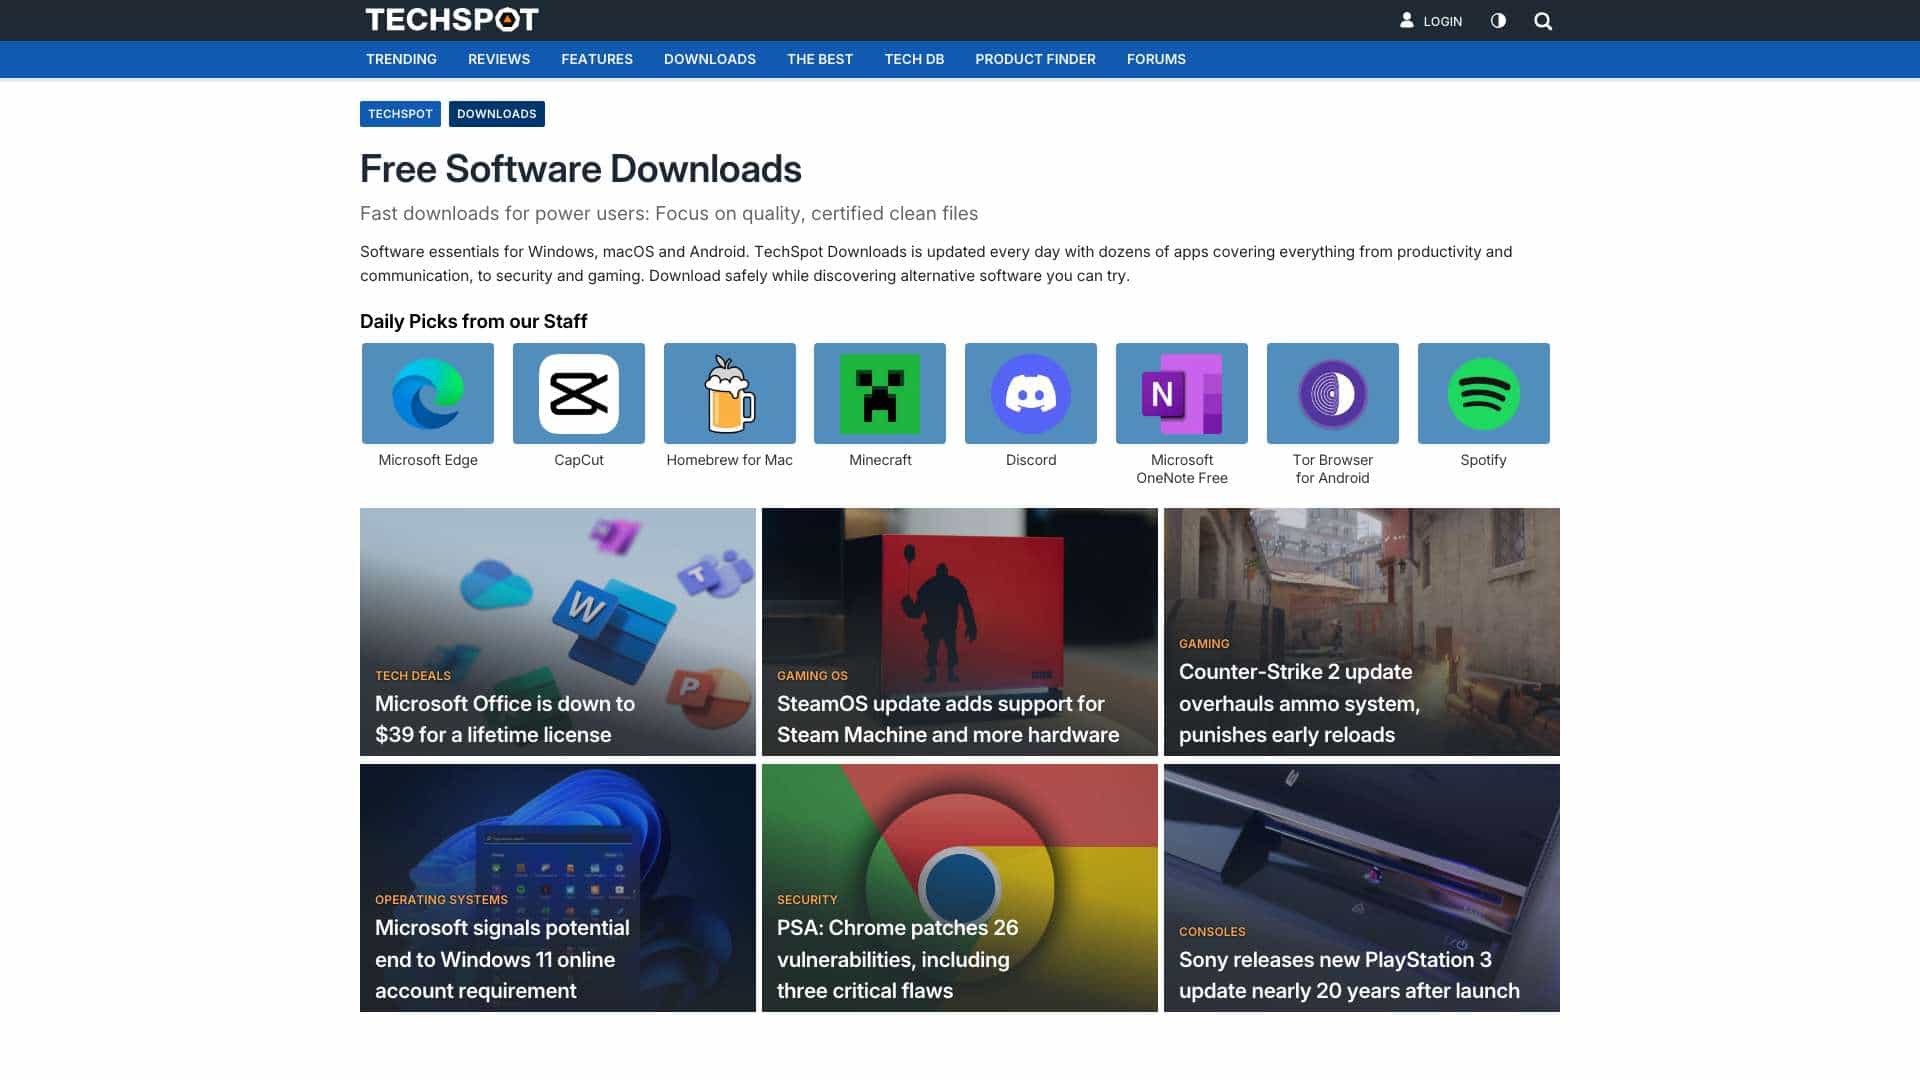Click the LOGIN text link
Viewport: 1920px width, 1080px height.
tap(1442, 21)
